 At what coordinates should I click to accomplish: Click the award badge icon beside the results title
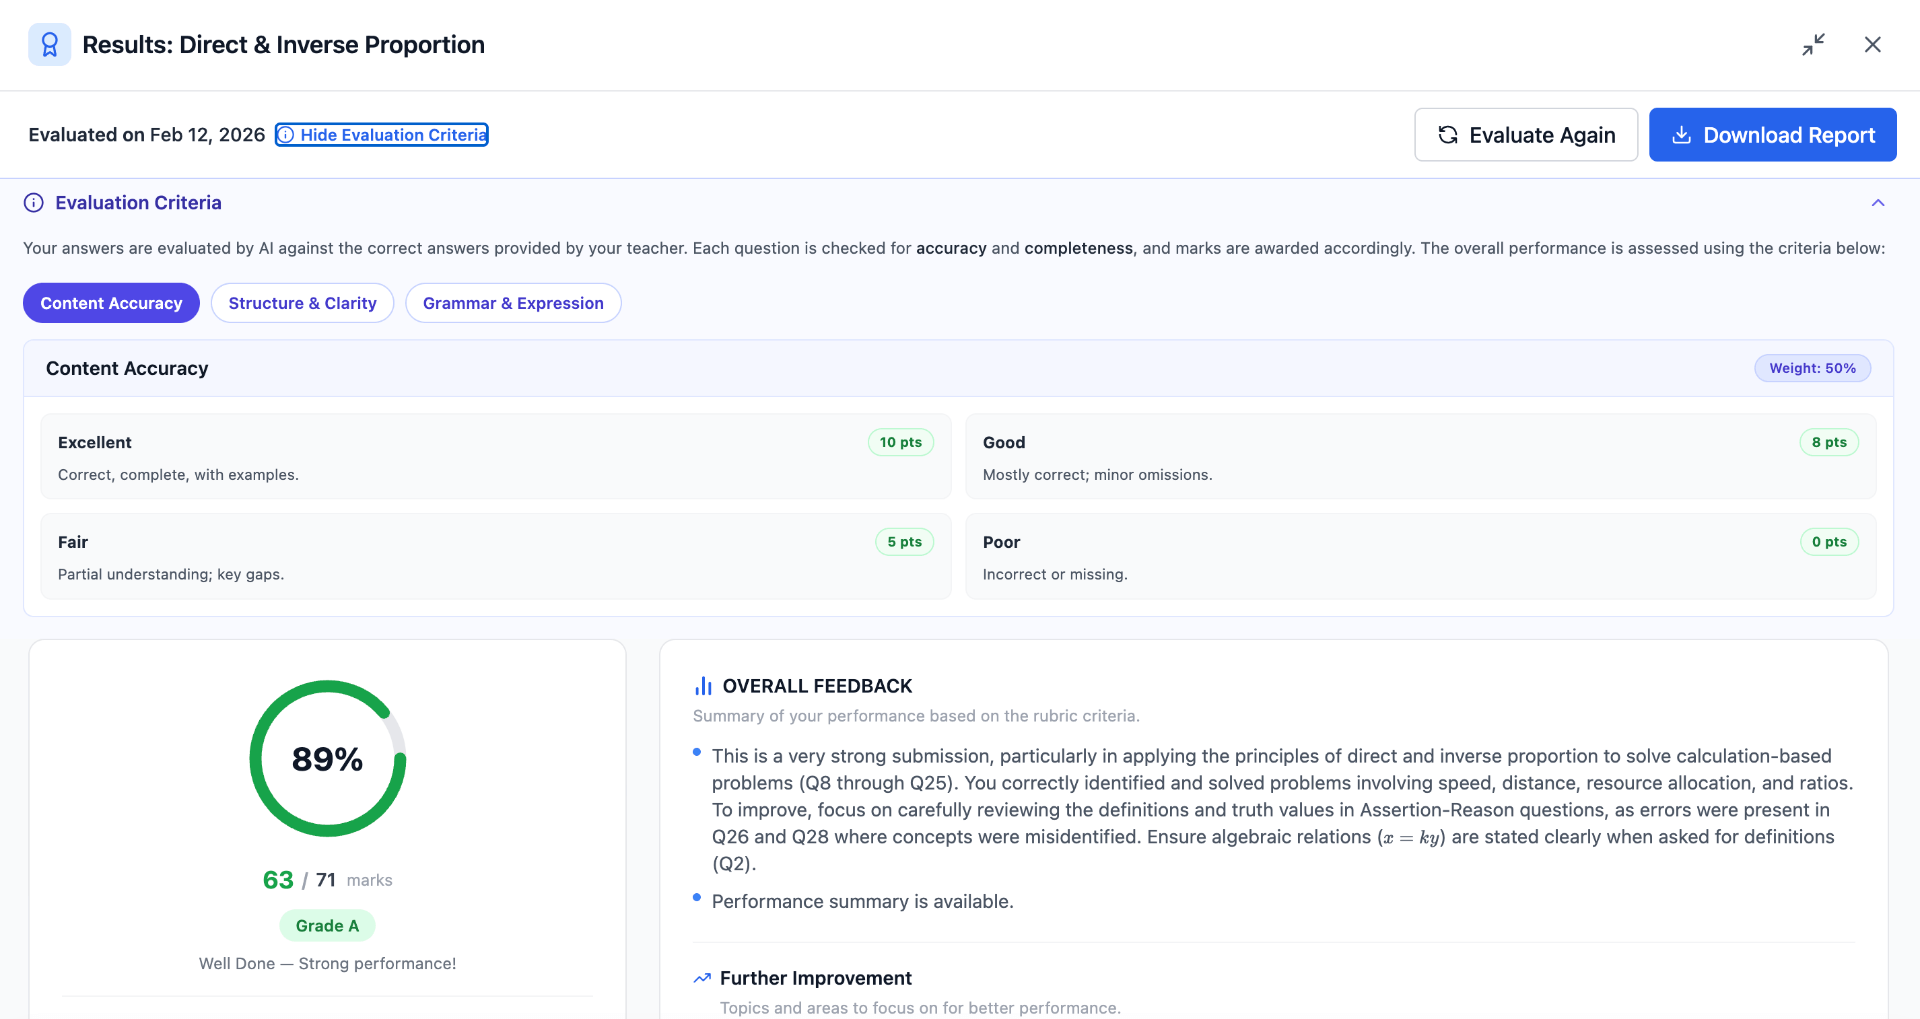click(x=49, y=44)
